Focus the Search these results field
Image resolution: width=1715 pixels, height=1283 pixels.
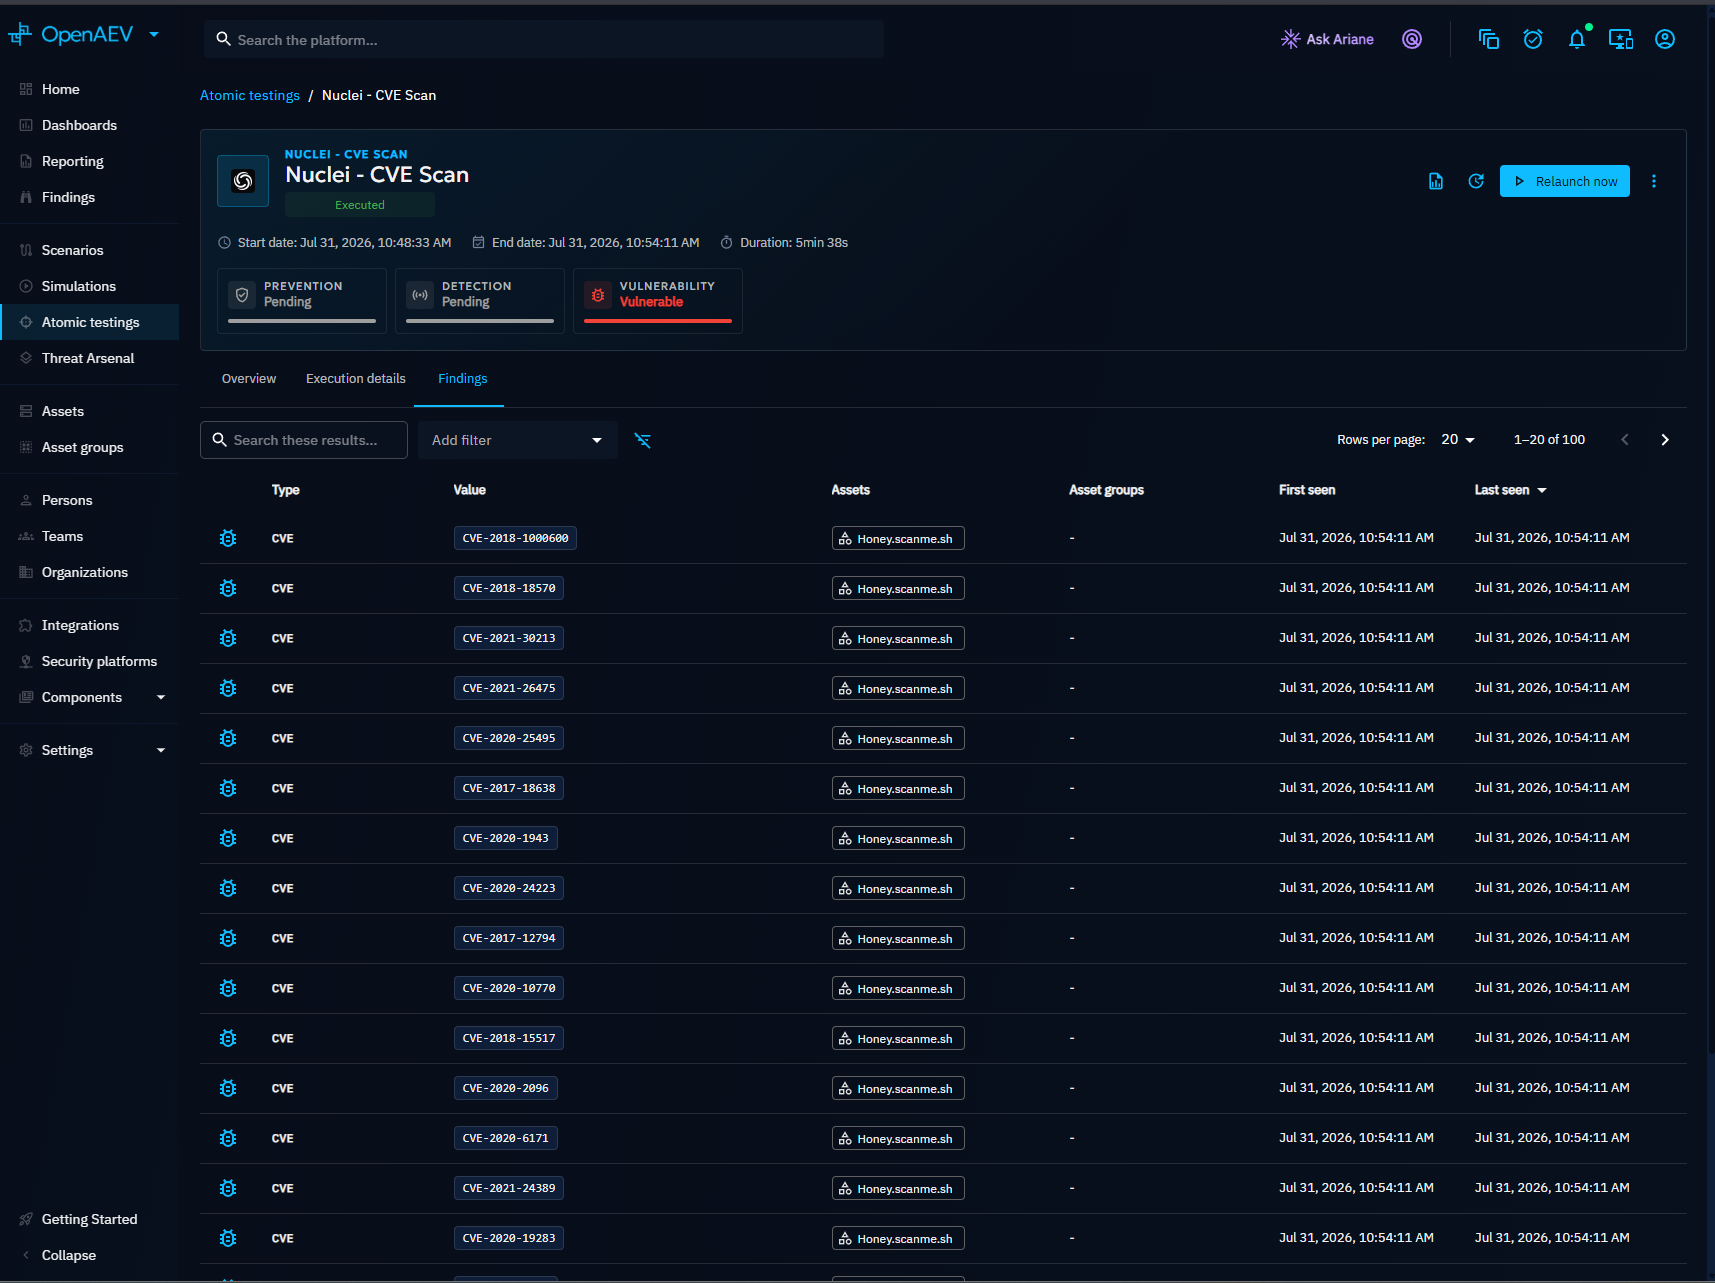[304, 440]
